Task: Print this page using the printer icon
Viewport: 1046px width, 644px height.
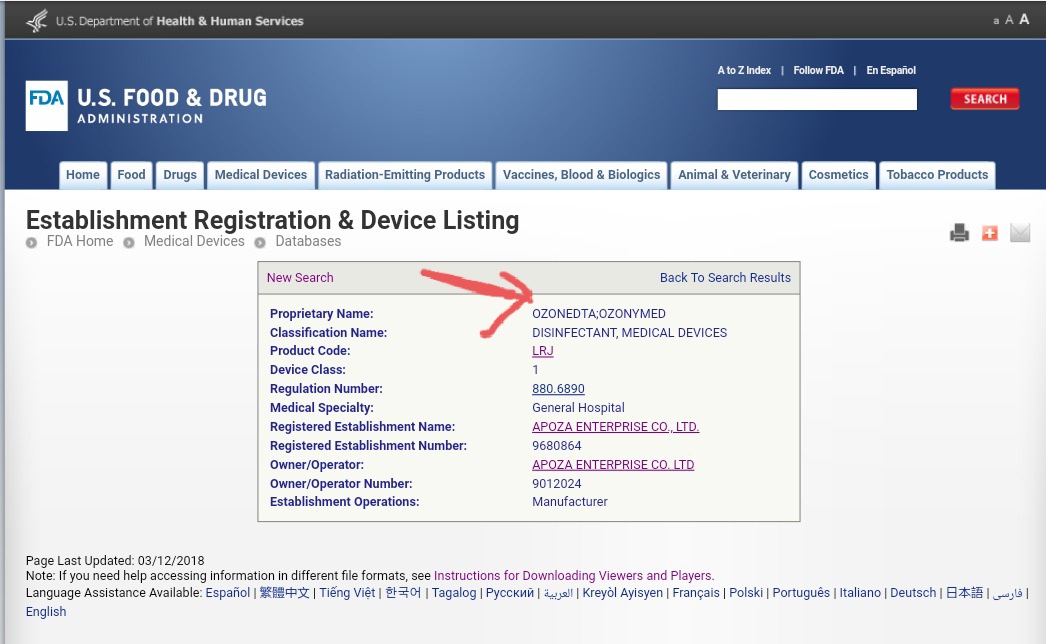Action: 959,233
